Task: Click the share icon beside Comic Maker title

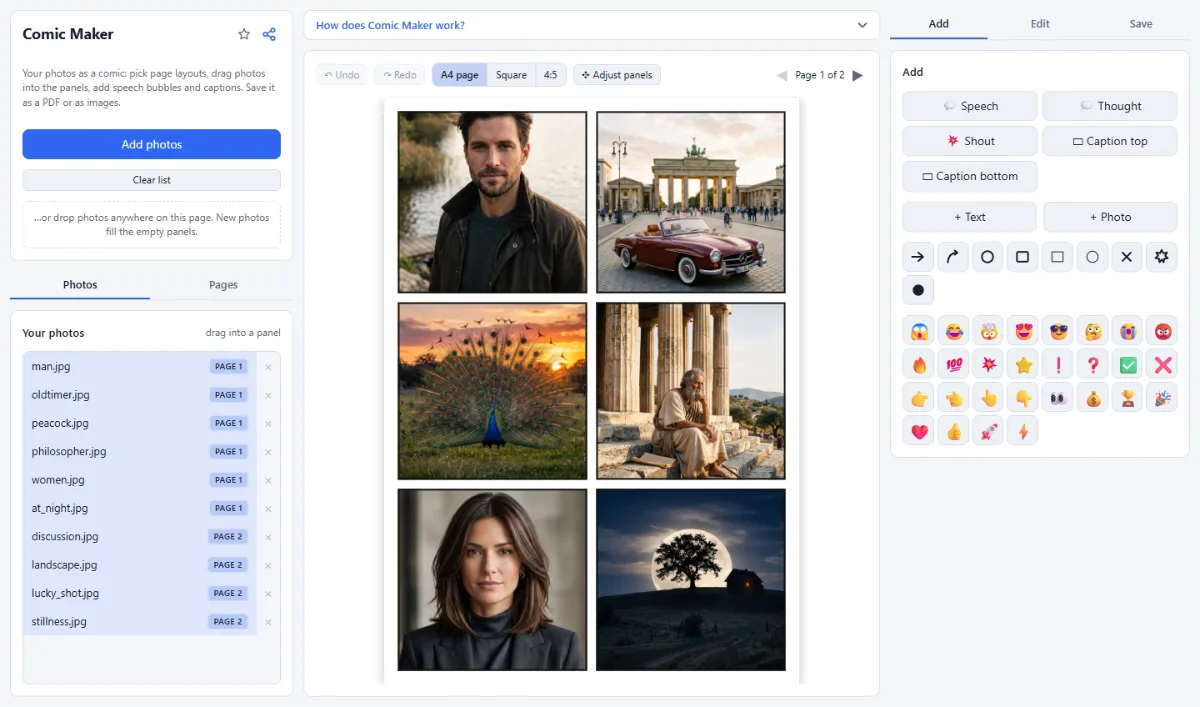Action: click(x=269, y=34)
